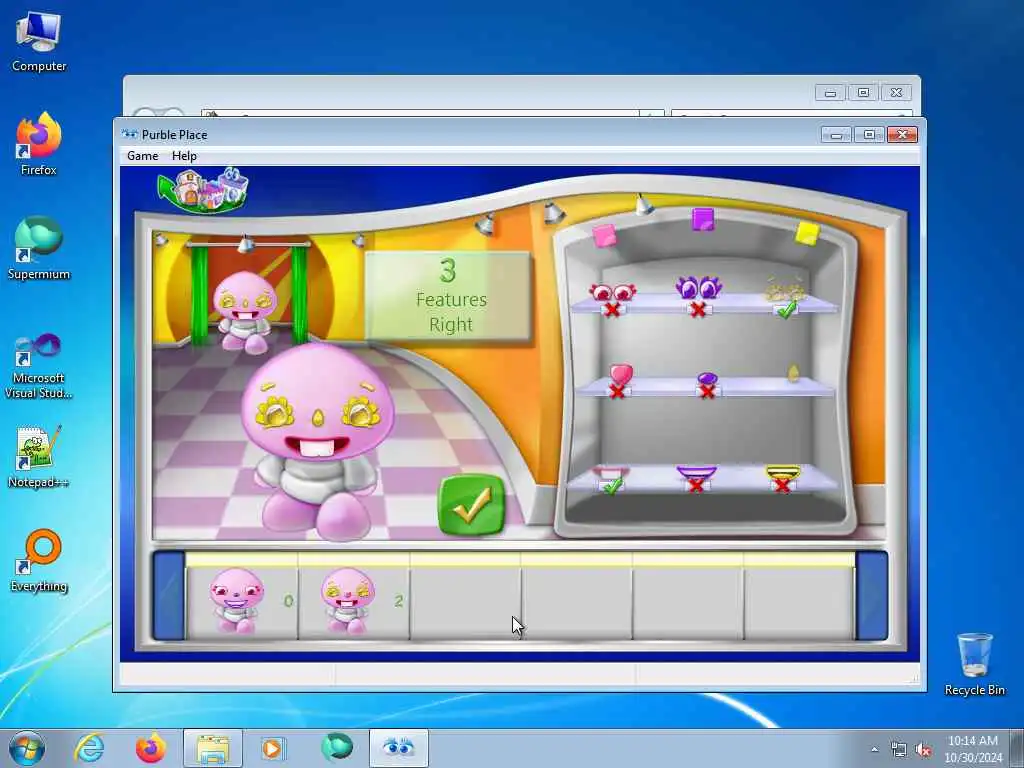Close the Purble Place window
Viewport: 1024px width, 768px height.
[902, 135]
